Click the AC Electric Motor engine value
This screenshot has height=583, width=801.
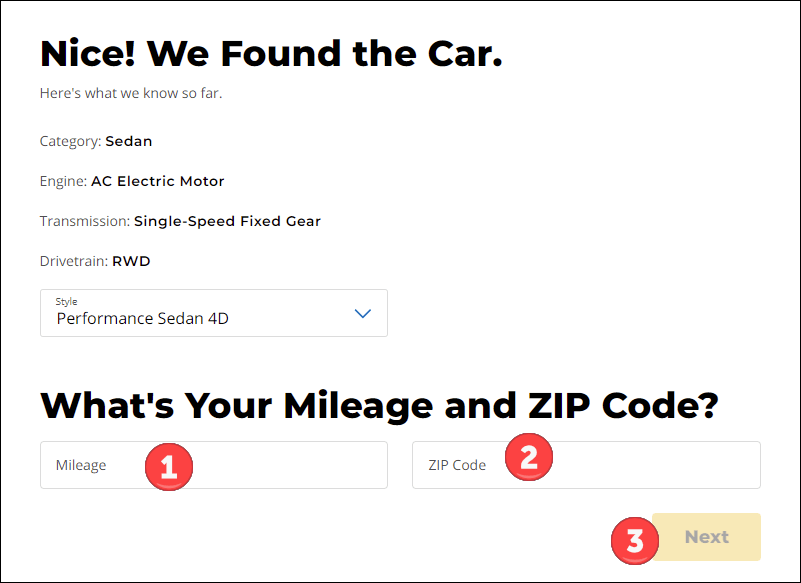click(x=158, y=181)
